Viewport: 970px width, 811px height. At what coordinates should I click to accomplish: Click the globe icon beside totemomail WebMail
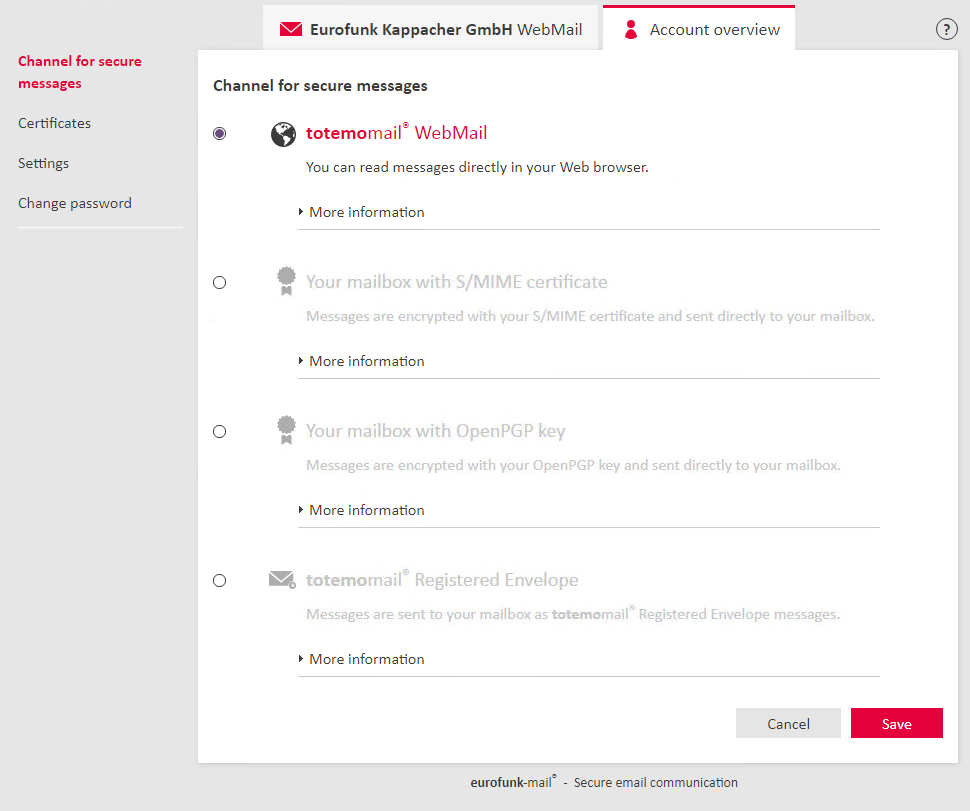(283, 134)
